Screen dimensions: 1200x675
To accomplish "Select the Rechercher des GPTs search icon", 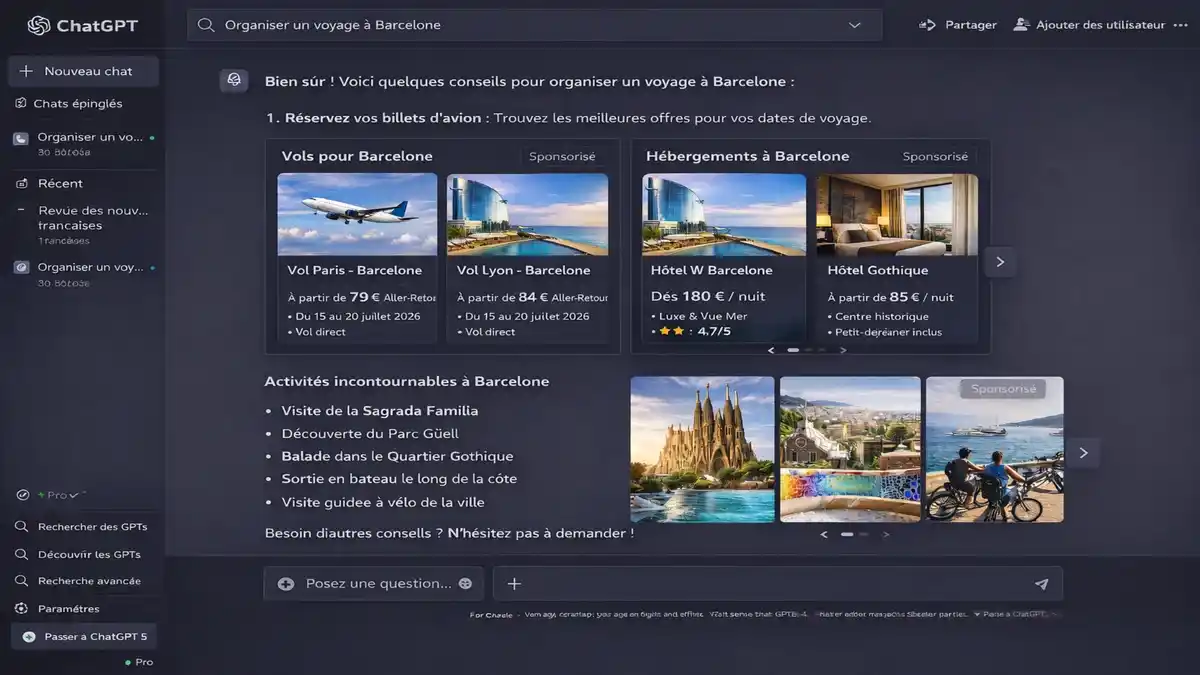I will 20,526.
